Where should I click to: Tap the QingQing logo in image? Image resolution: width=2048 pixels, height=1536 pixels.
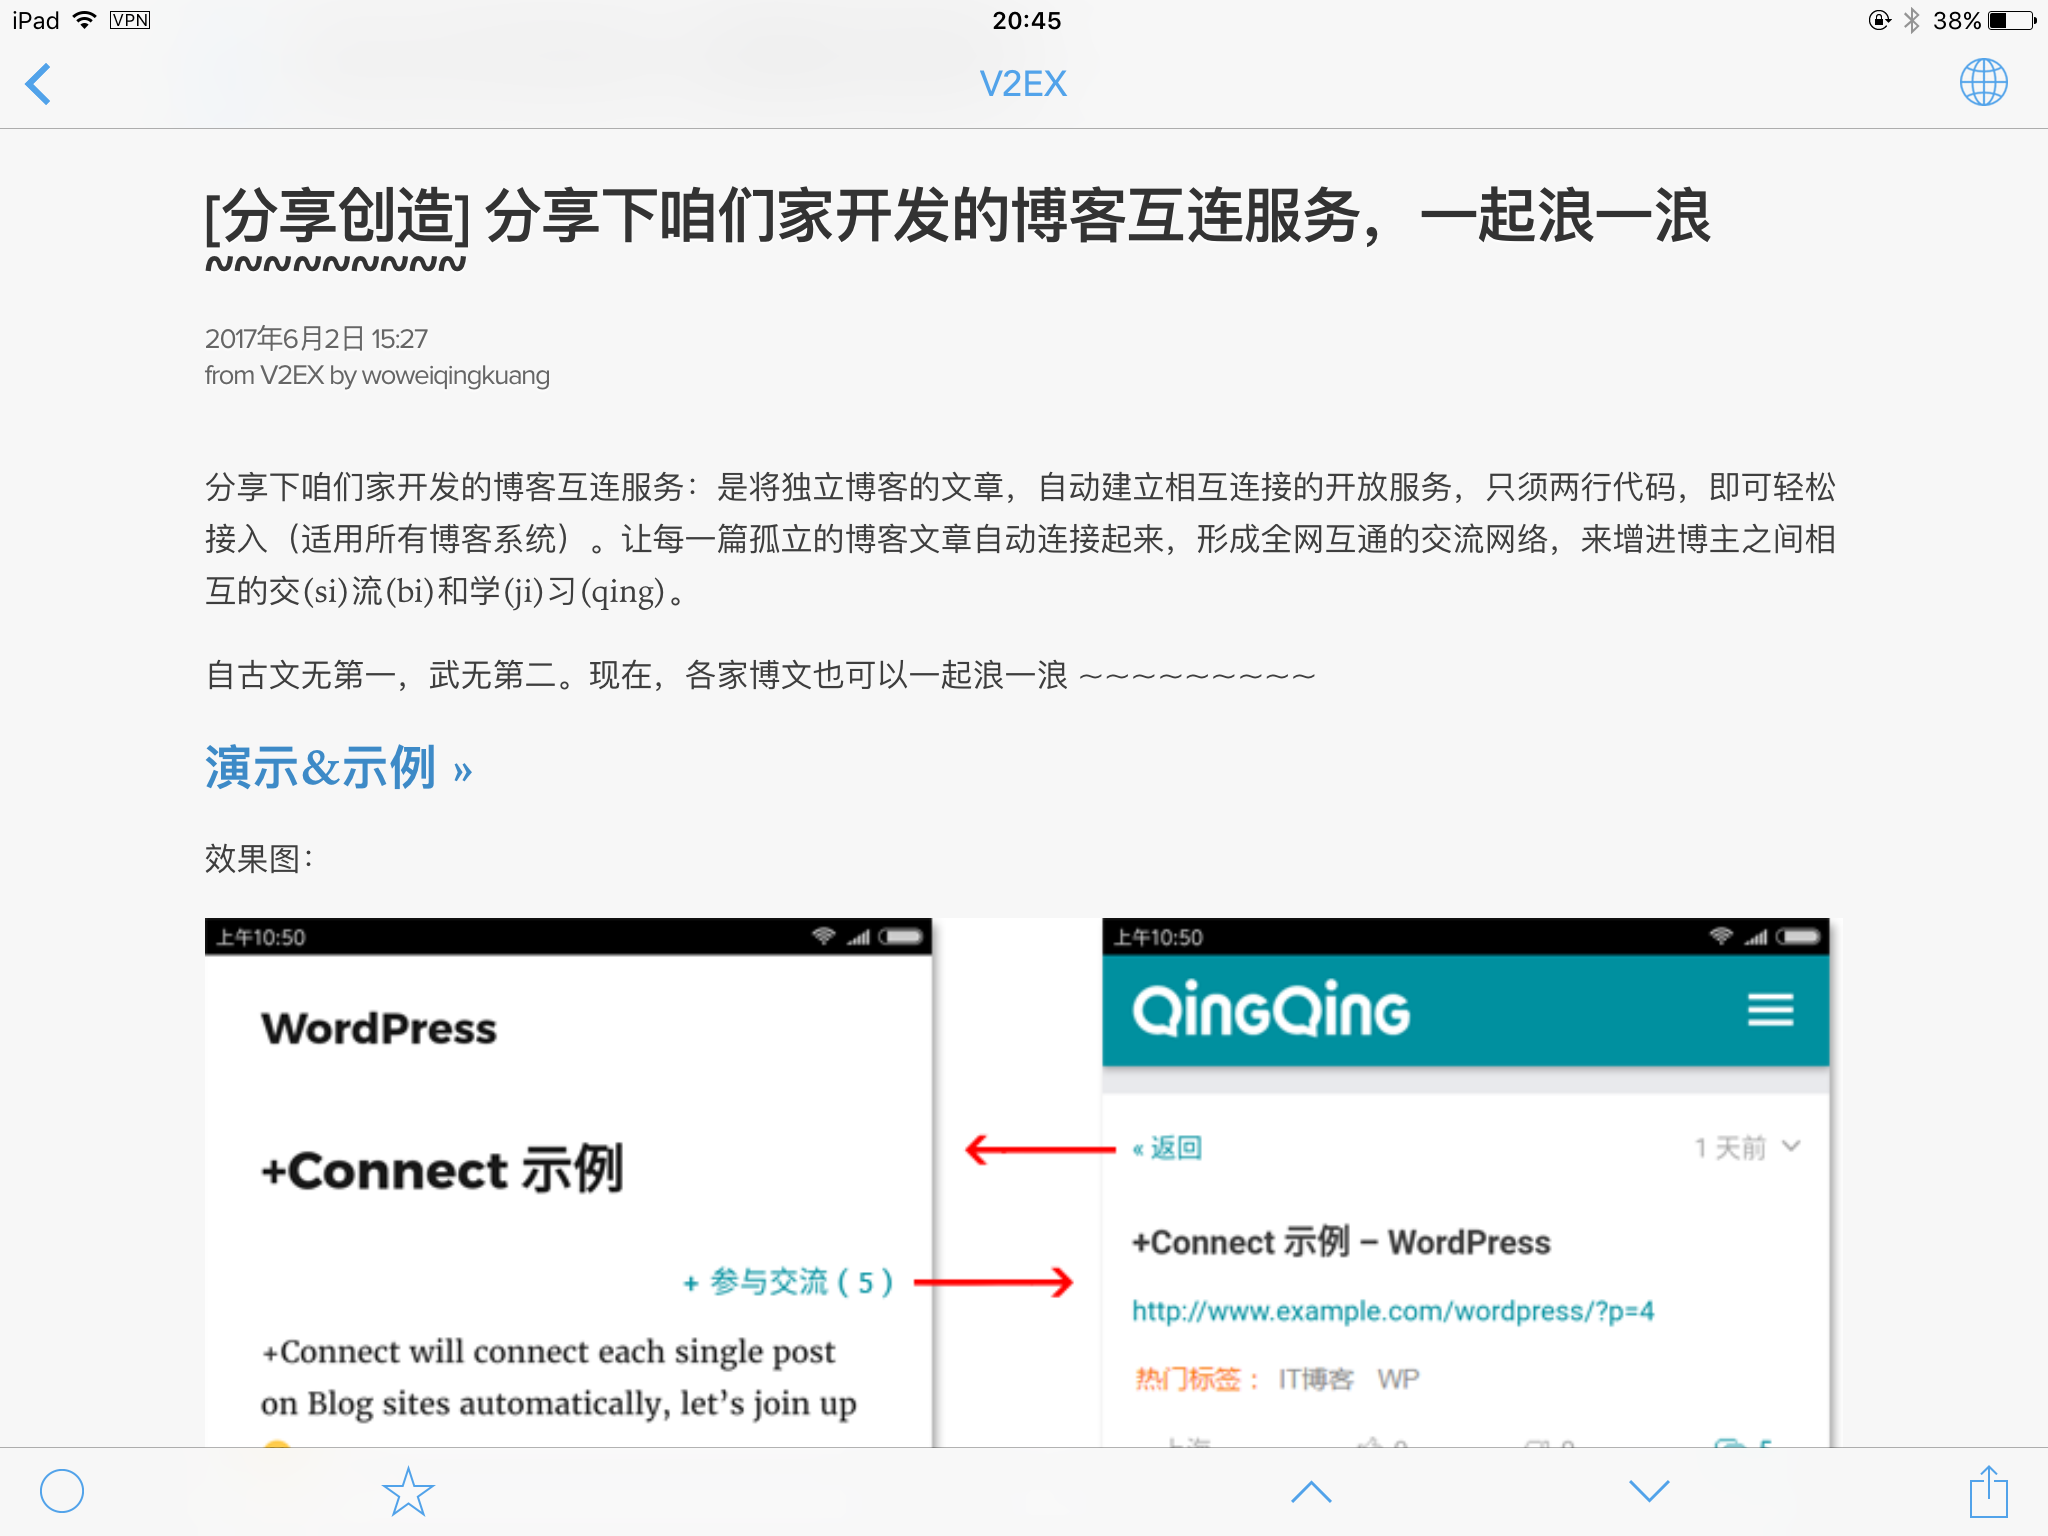click(x=1271, y=1010)
